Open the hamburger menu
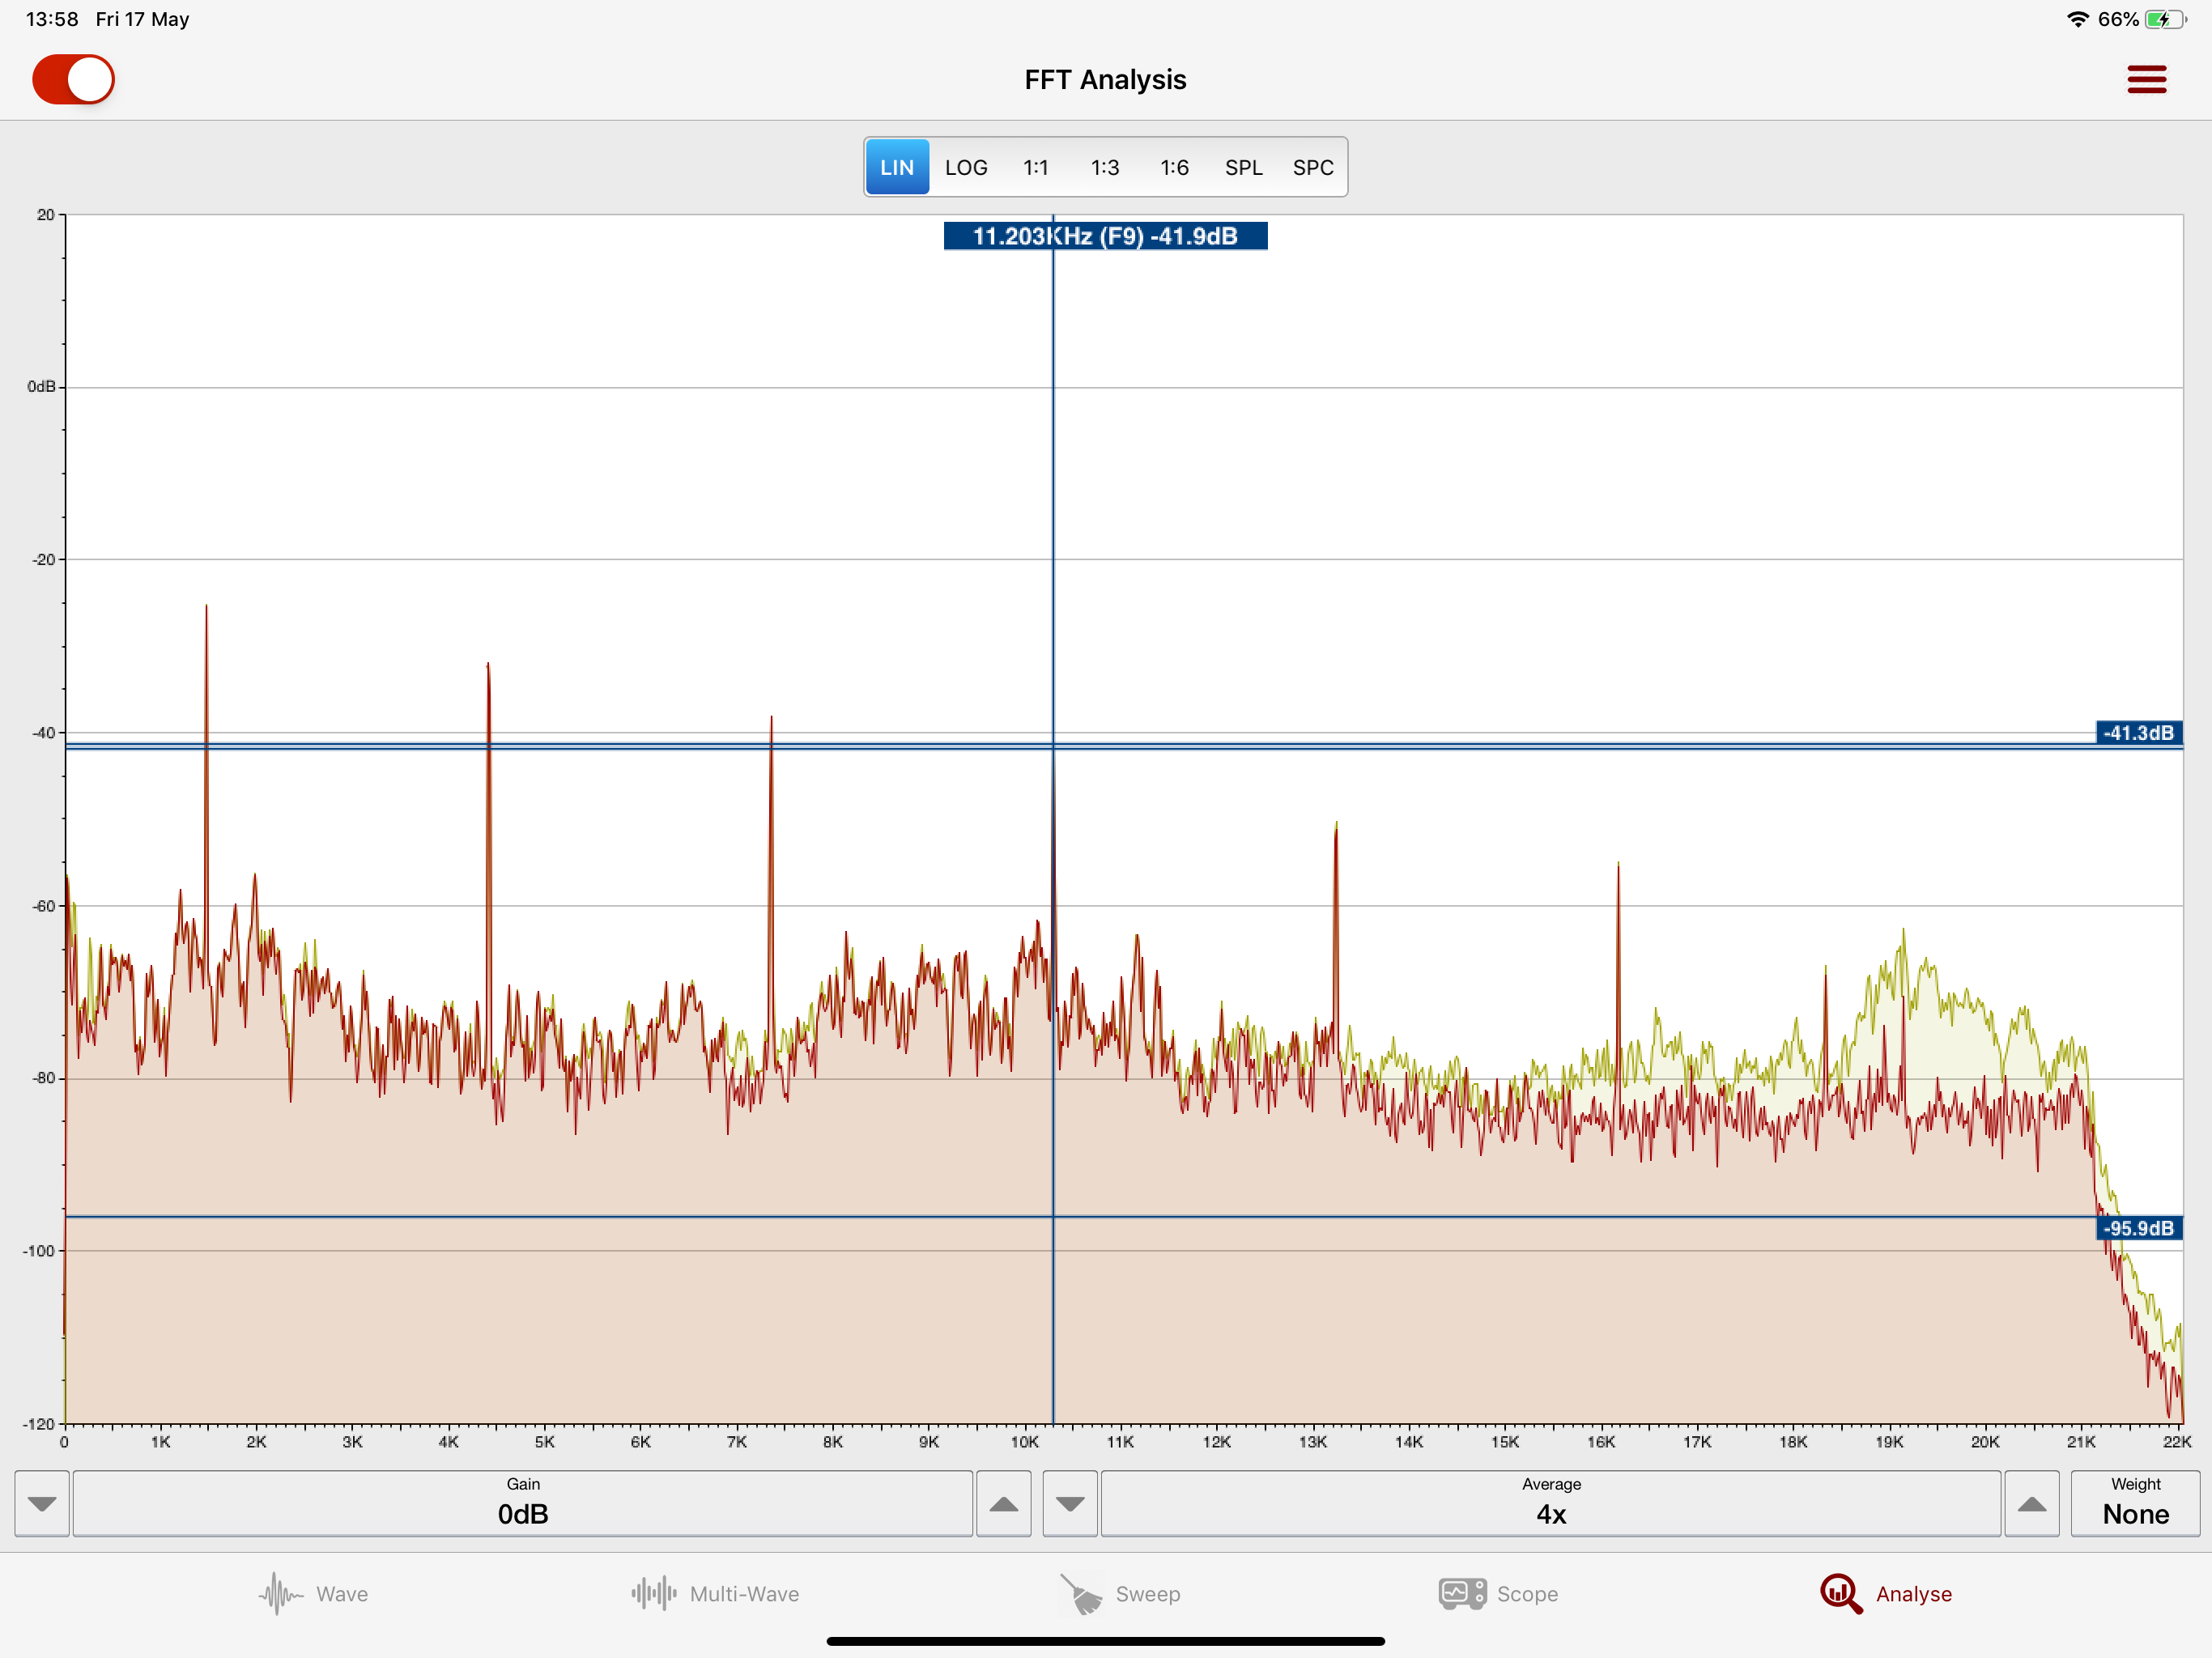2212x1658 pixels. (2146, 80)
